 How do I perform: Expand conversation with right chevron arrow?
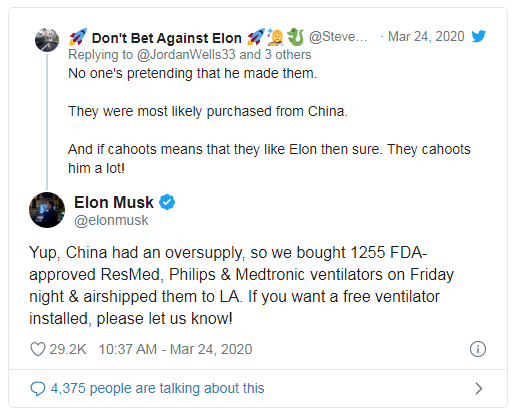click(x=479, y=389)
